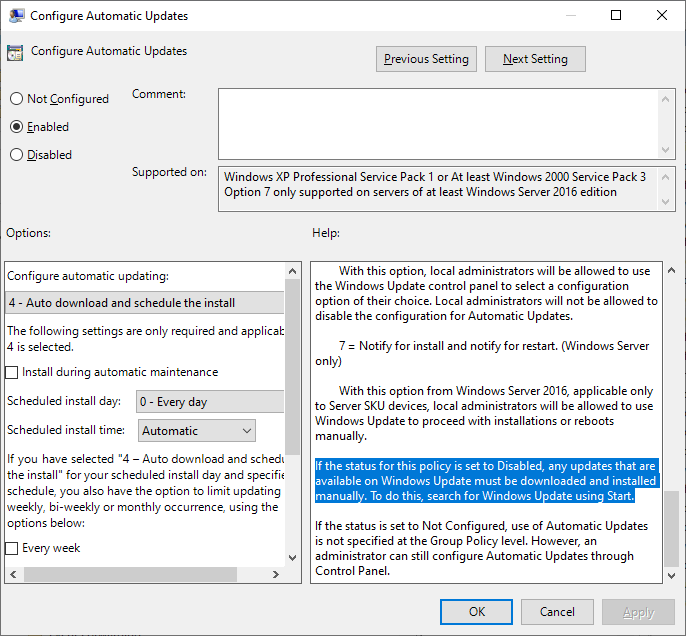This screenshot has width=686, height=636.
Task: Click the policy icon beside the heading
Action: (15, 53)
